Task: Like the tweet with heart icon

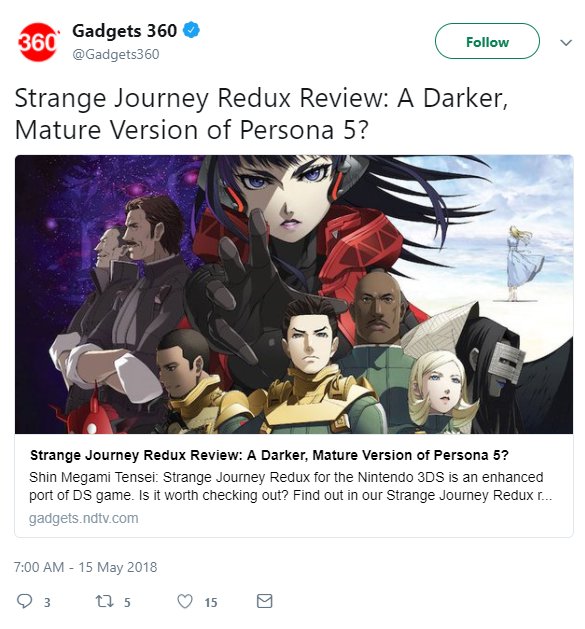Action: click(x=185, y=601)
